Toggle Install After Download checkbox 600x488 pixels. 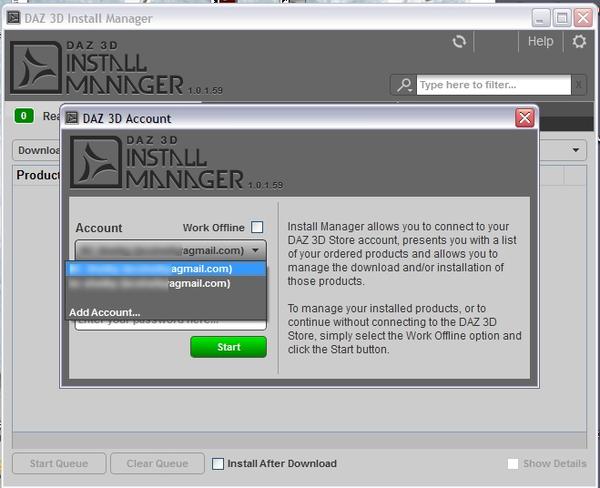click(218, 464)
